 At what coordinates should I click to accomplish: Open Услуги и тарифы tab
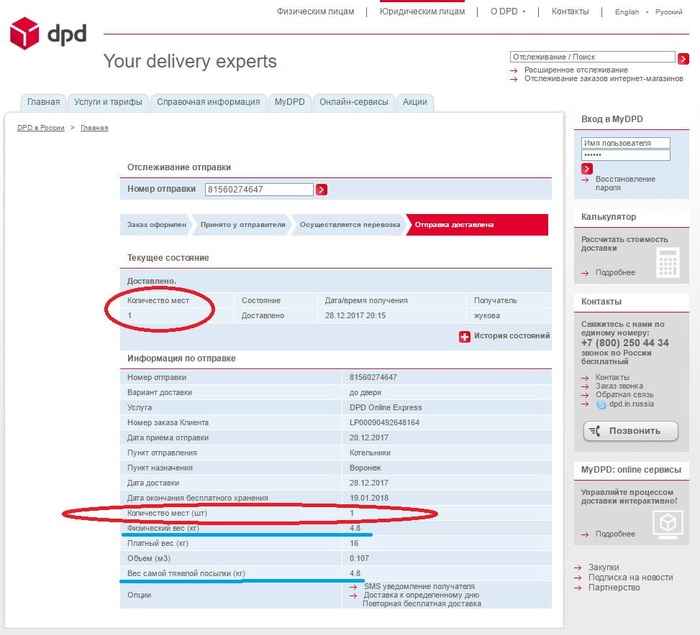click(x=107, y=102)
